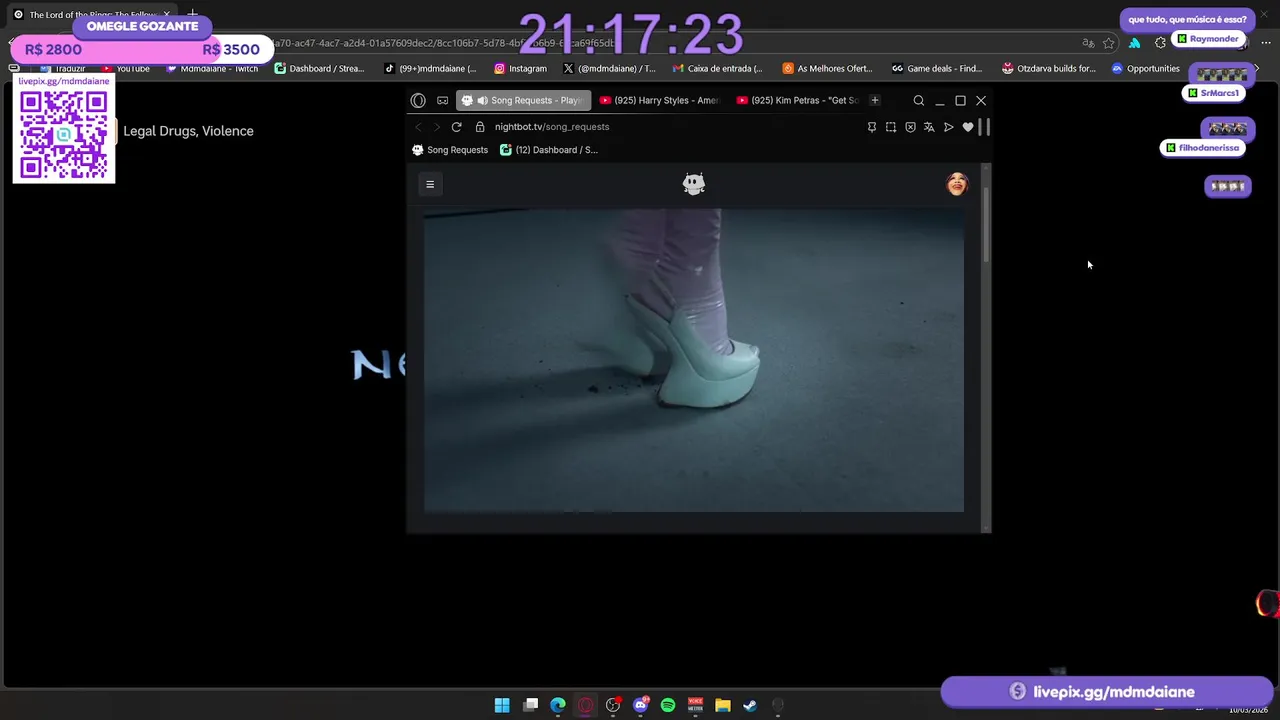1280x720 pixels.
Task: Open the Opera menu logo icon
Action: tap(418, 100)
